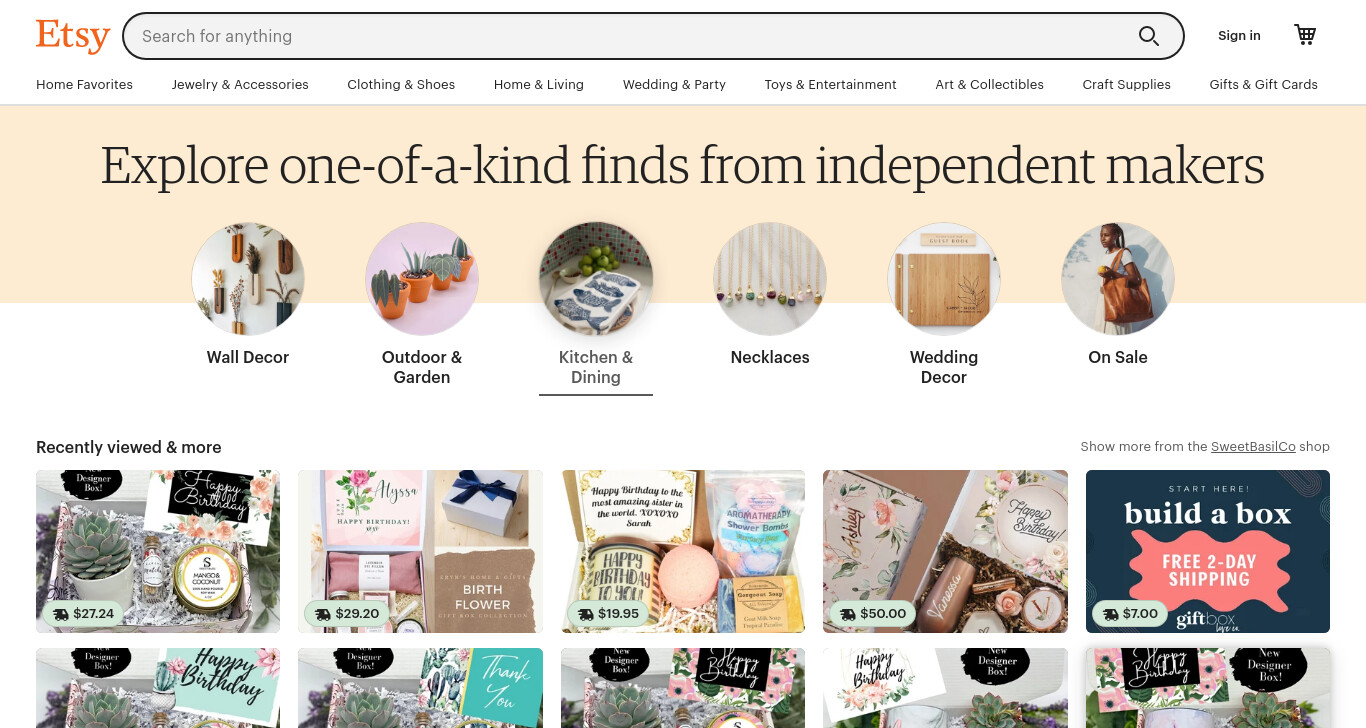Choose the Necklaces category circle
This screenshot has width=1366, height=728.
(770, 279)
